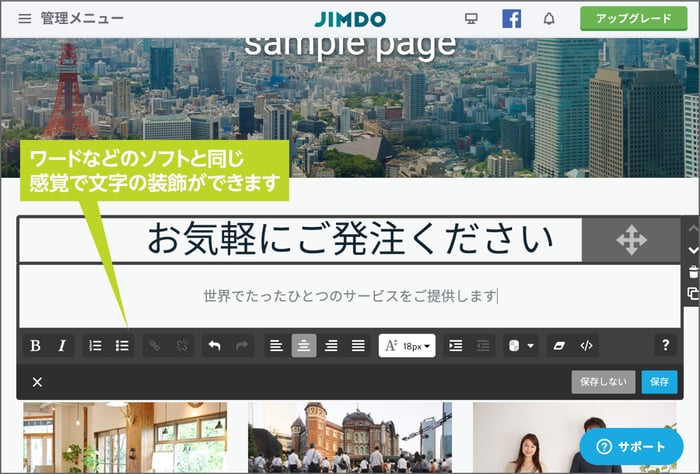The image size is (700, 474).
Task: Move the element down with chevron
Action: 693,250
